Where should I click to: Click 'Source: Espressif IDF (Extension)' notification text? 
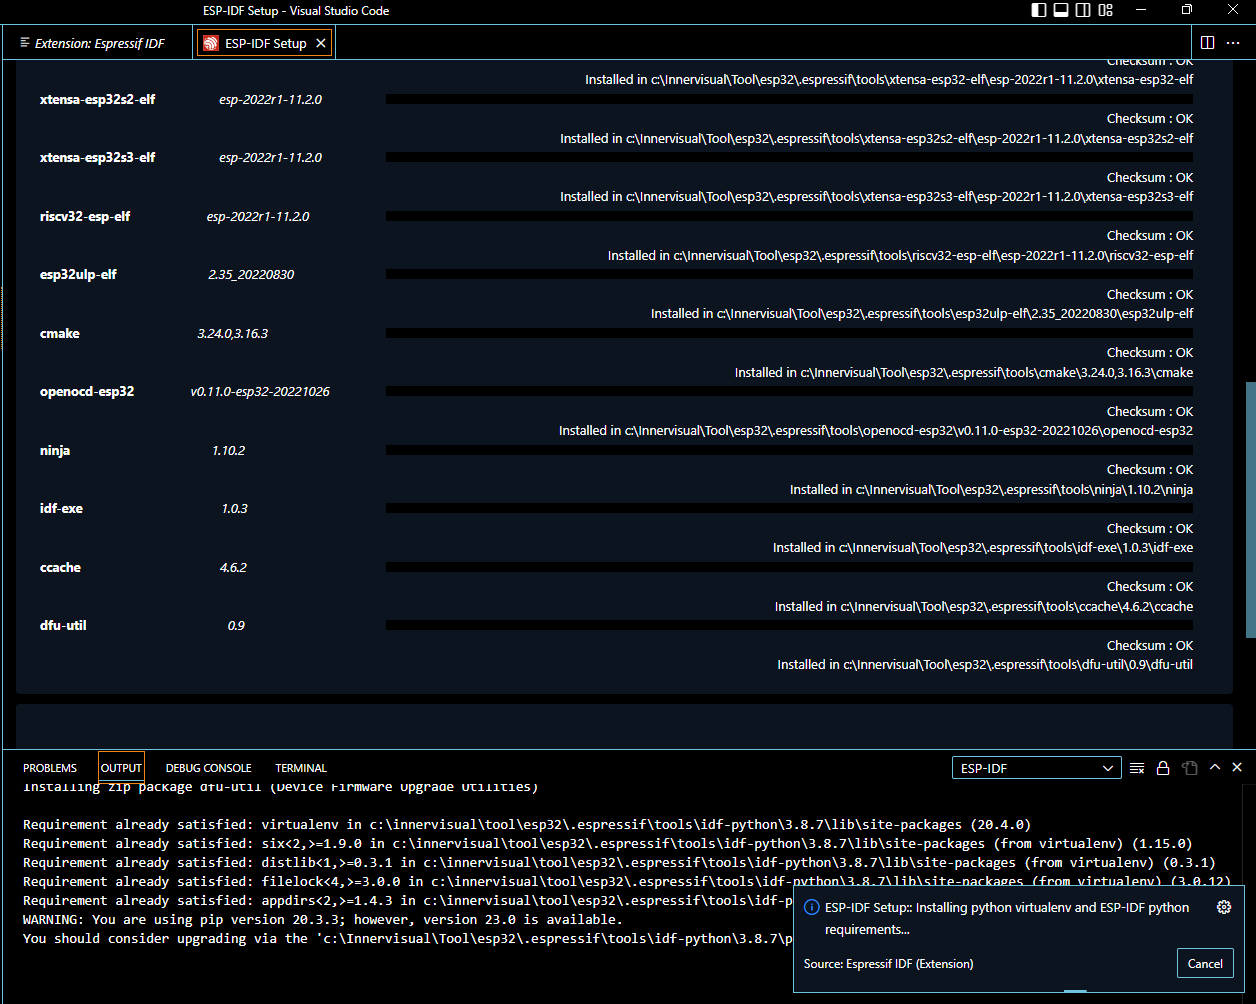tap(888, 964)
